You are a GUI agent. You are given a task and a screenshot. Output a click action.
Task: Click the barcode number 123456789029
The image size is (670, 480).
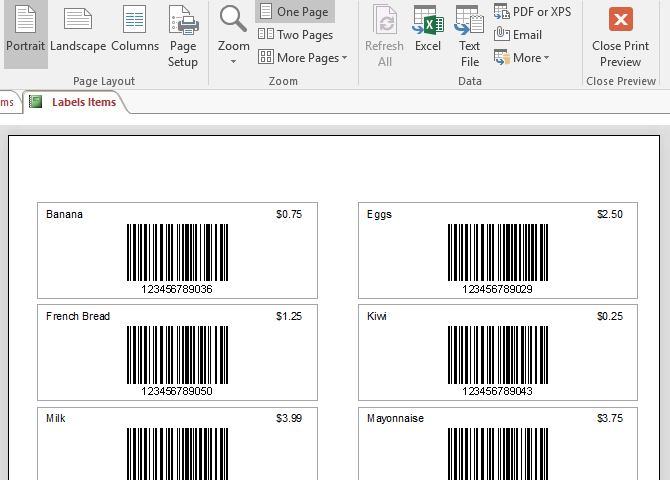pos(497,289)
